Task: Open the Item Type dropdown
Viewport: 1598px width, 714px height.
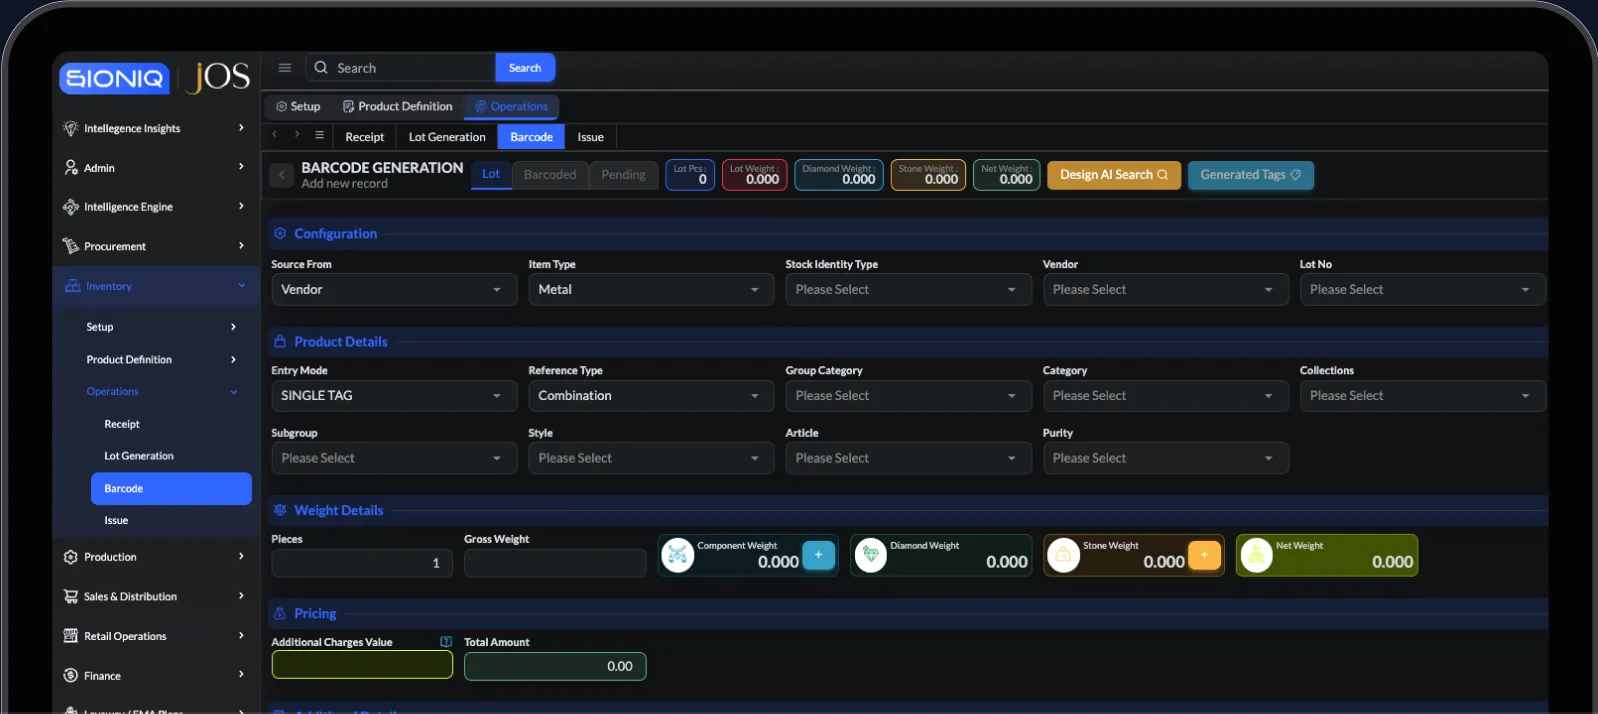Action: pyautogui.click(x=651, y=289)
